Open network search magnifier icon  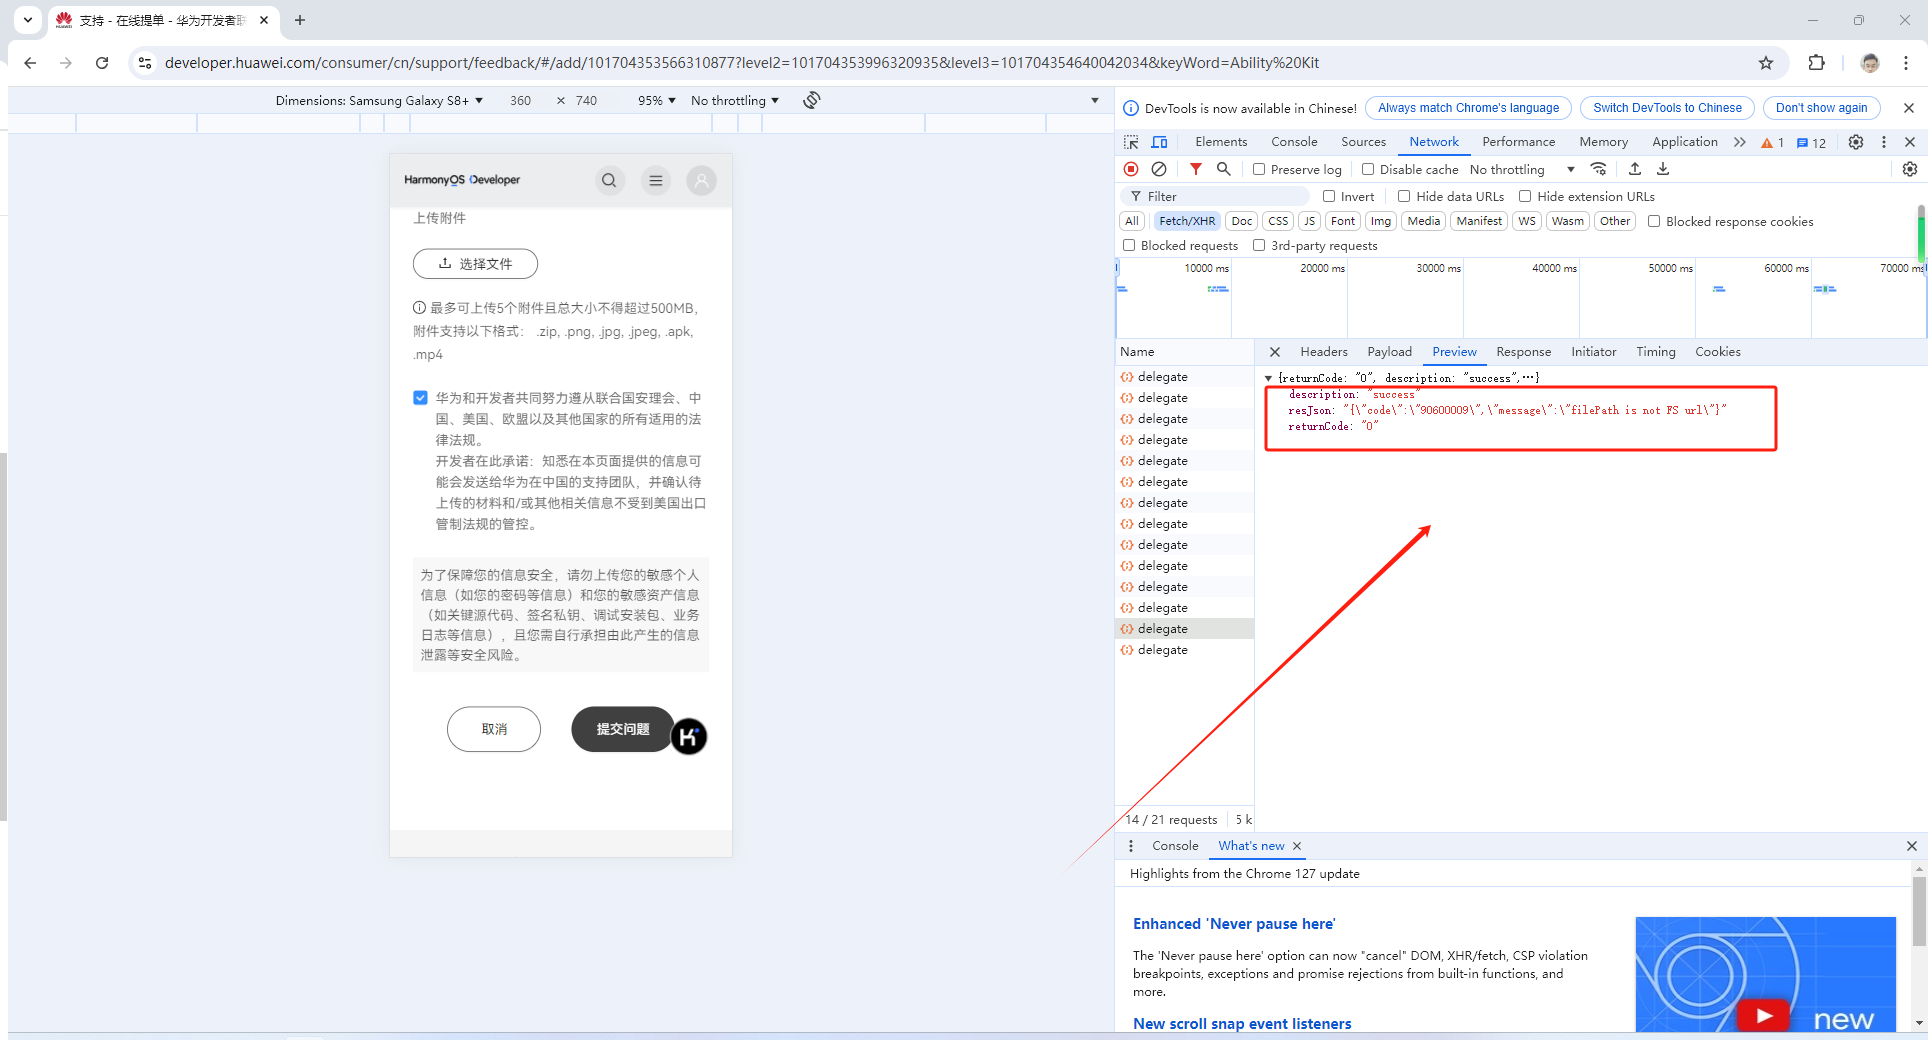coord(1223,169)
